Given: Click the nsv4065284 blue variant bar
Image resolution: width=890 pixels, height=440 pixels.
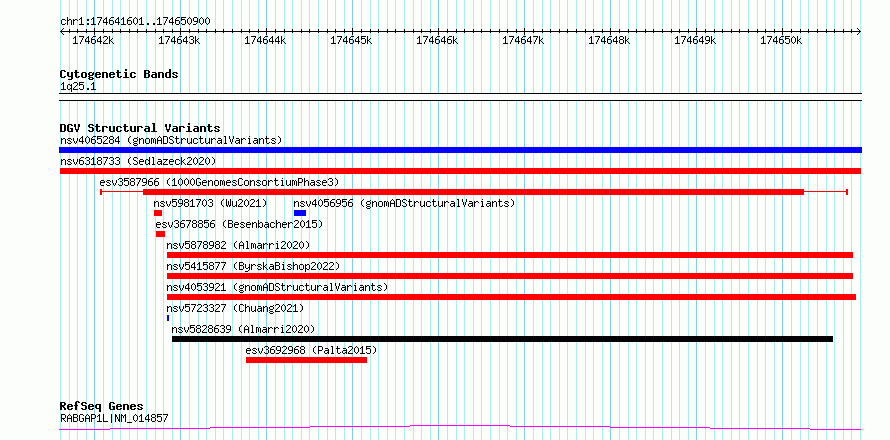Looking at the screenshot, I should [460, 150].
